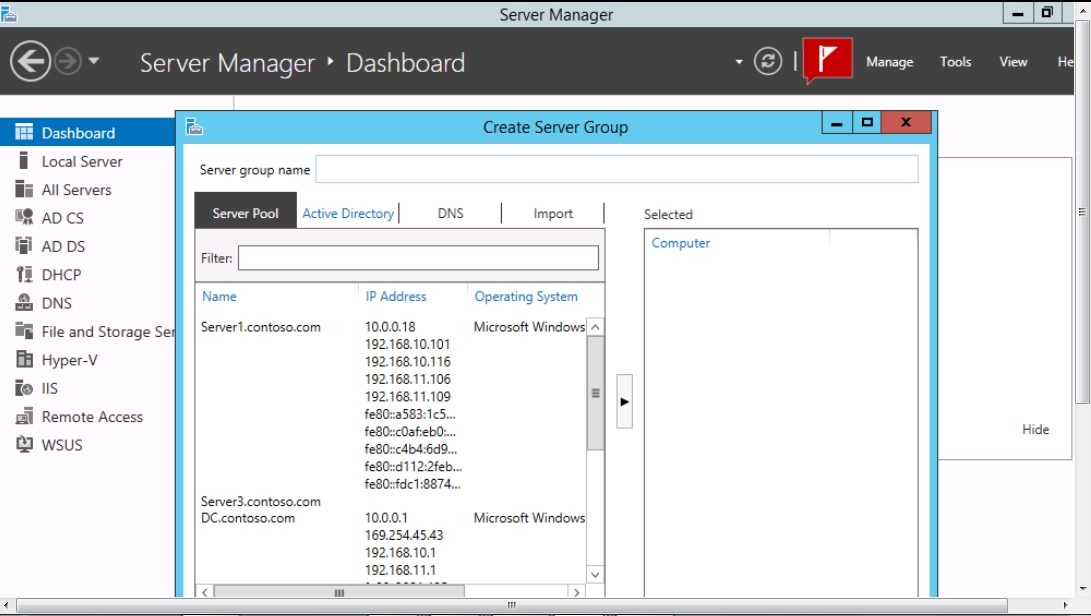Click the Server group name input field

click(616, 169)
